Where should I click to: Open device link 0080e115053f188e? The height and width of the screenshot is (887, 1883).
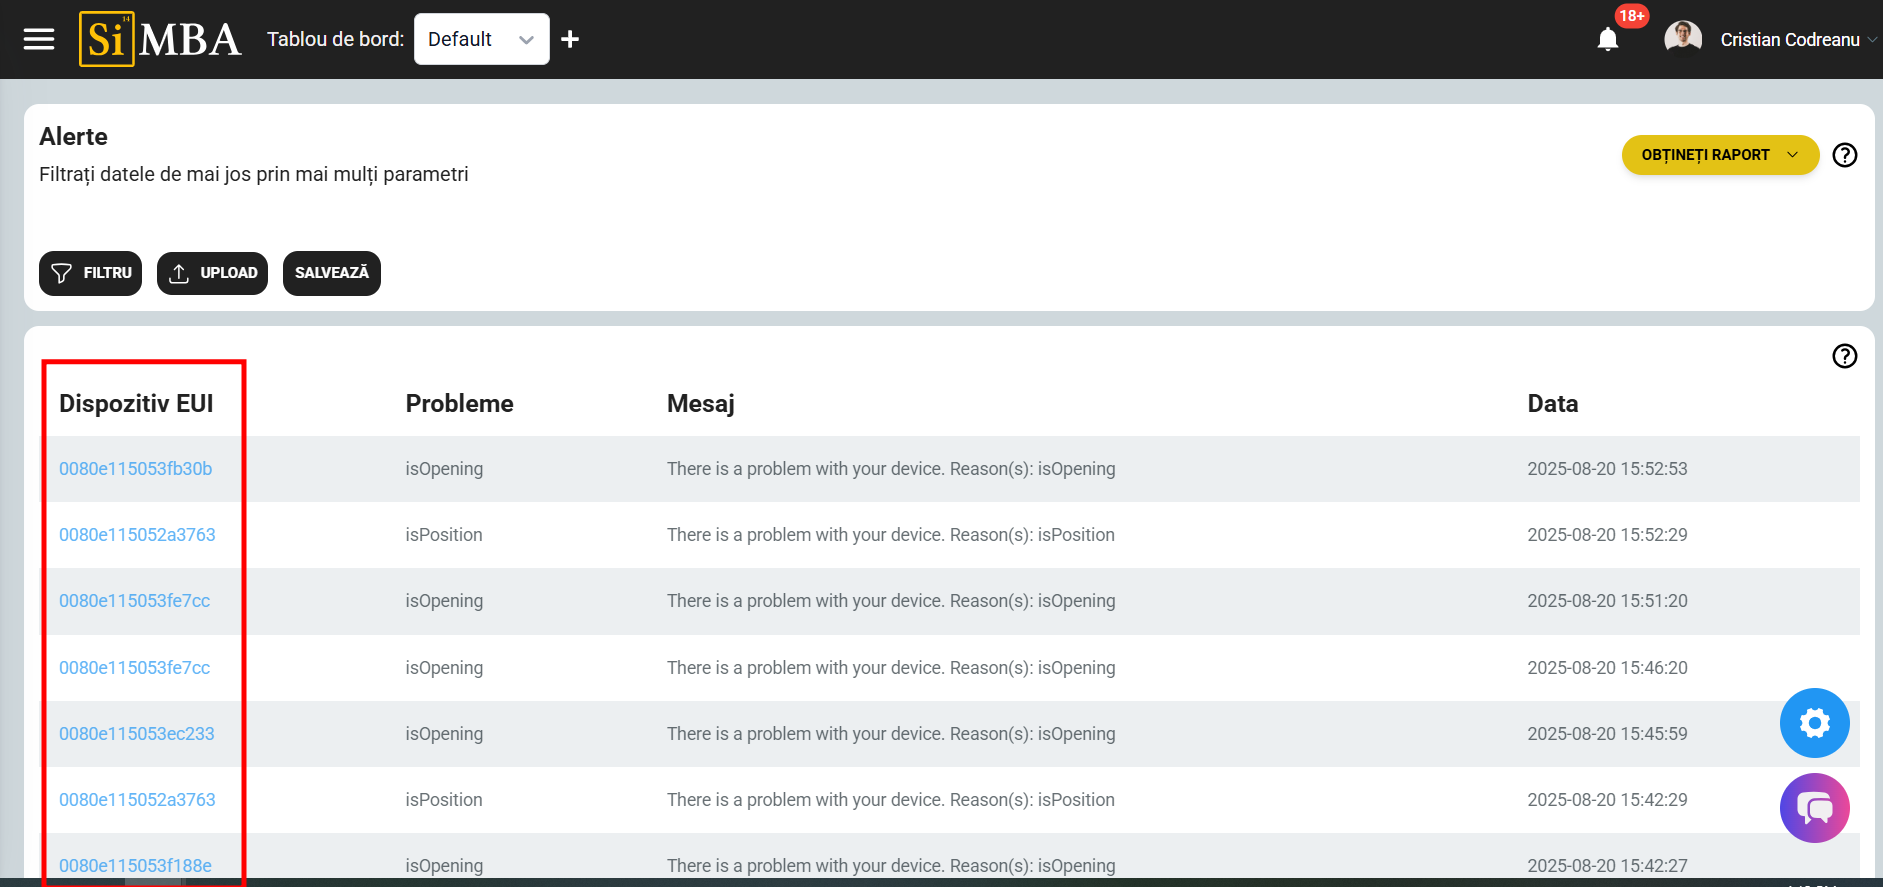tap(135, 865)
